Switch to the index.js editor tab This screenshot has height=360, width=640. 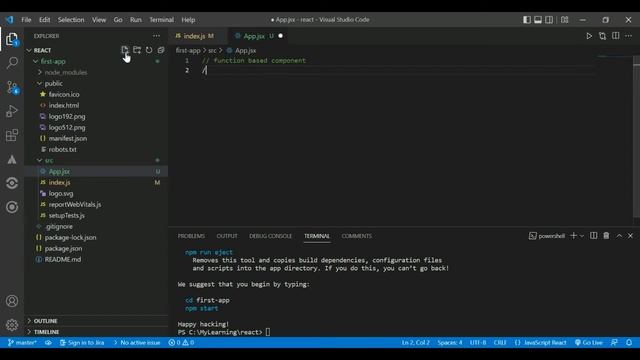click(198, 36)
